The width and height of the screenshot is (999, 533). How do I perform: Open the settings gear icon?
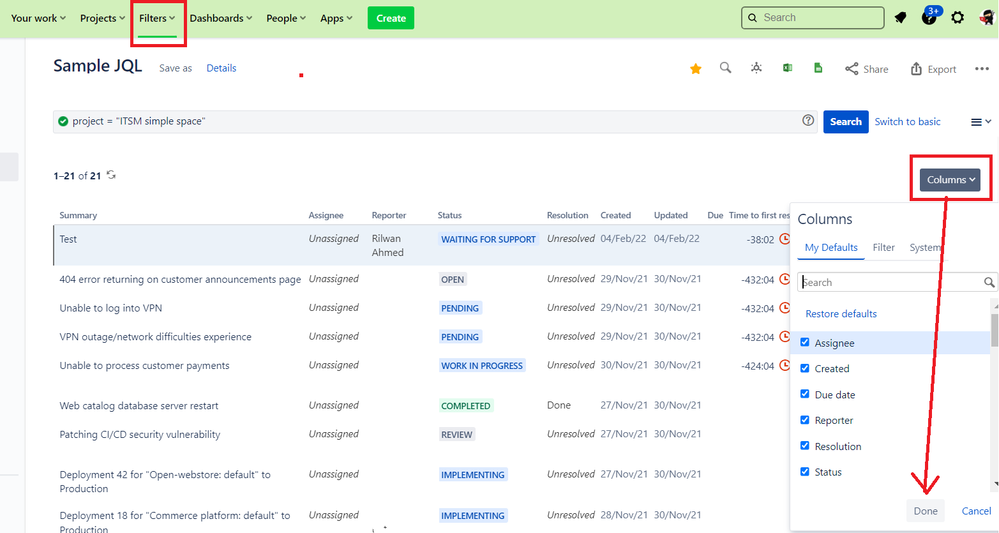pos(958,18)
